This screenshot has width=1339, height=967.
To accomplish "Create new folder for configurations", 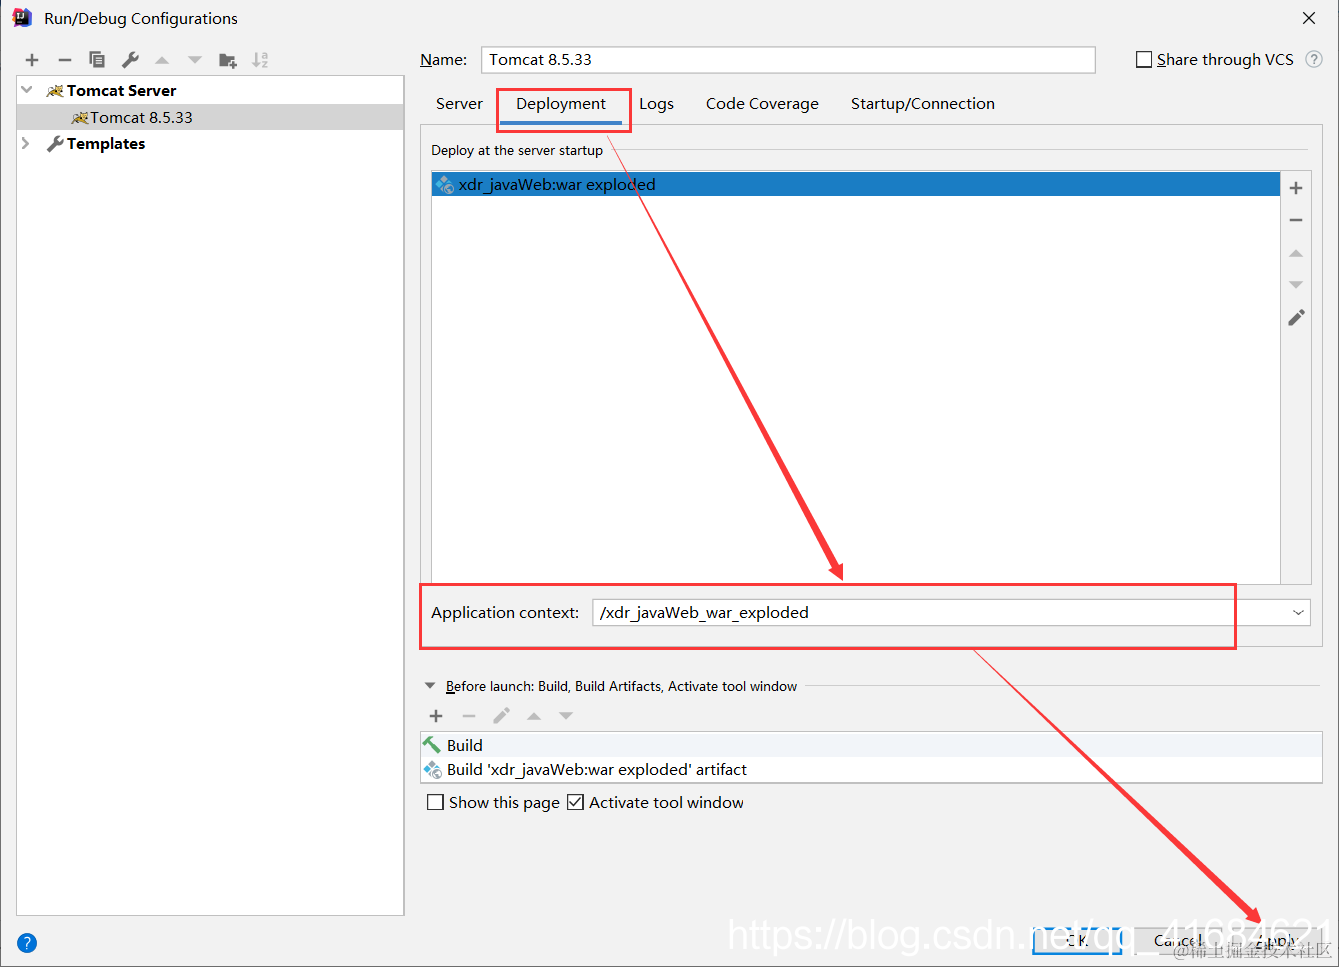I will pos(228,60).
